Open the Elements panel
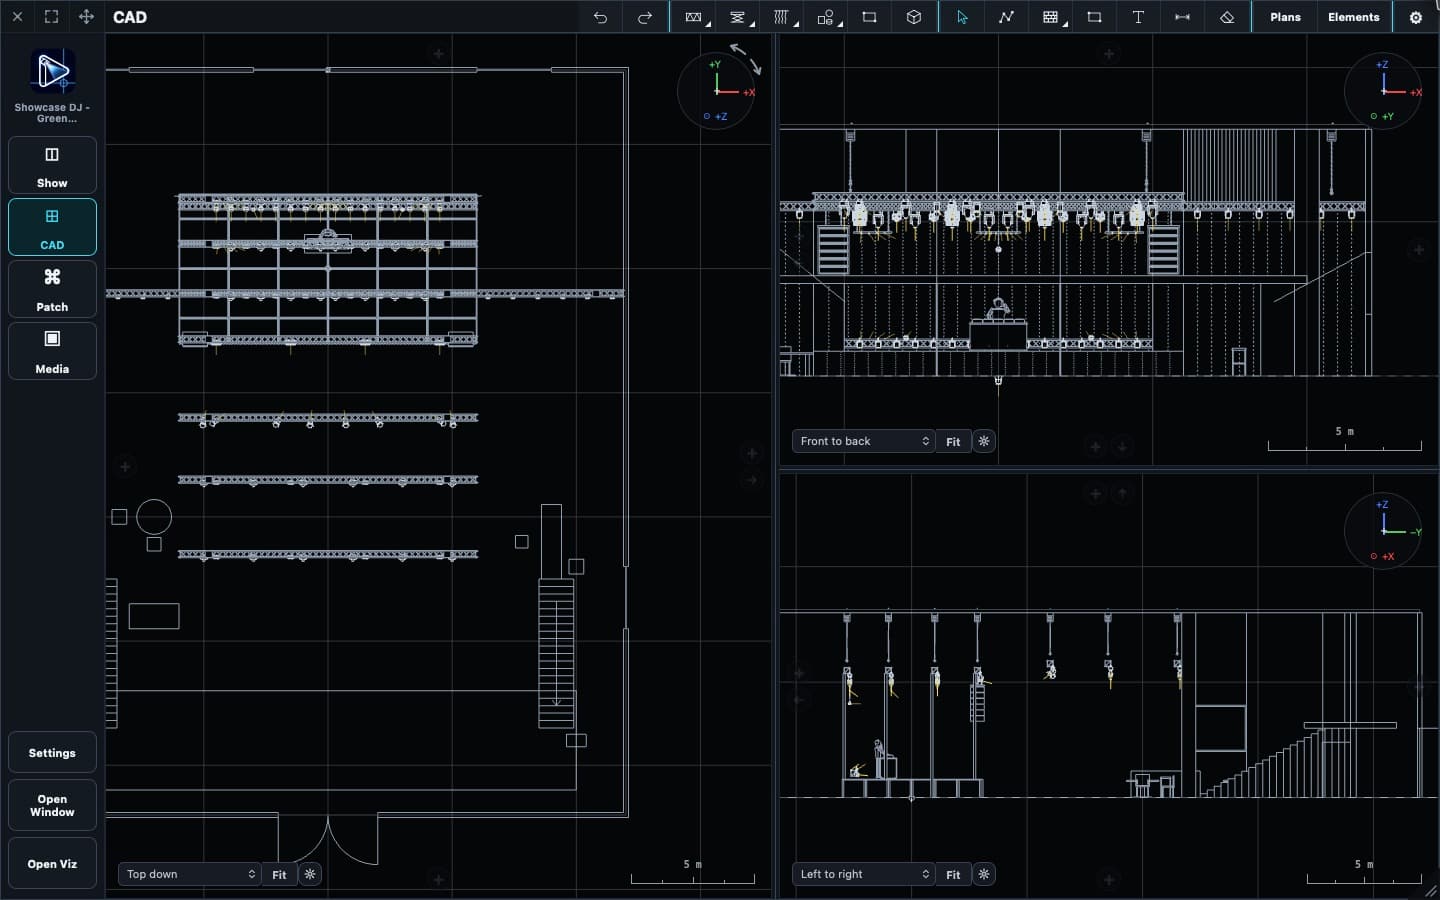Viewport: 1440px width, 900px height. [1353, 17]
